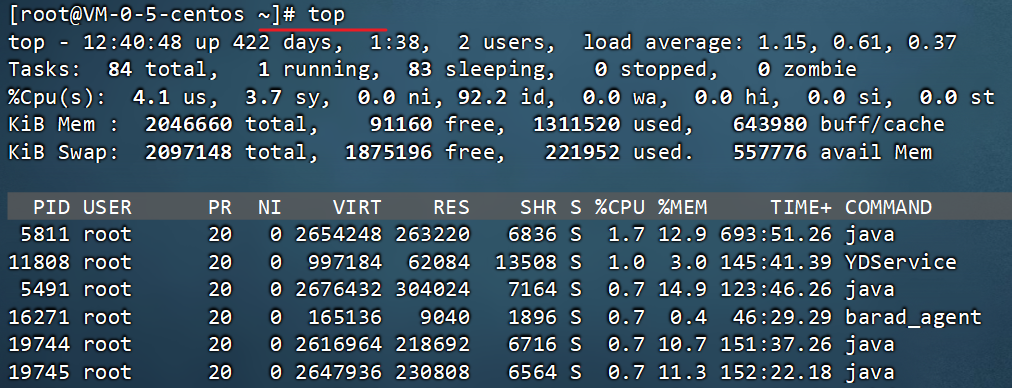The height and width of the screenshot is (388, 1012).
Task: Click the SHR column header
Action: point(539,207)
